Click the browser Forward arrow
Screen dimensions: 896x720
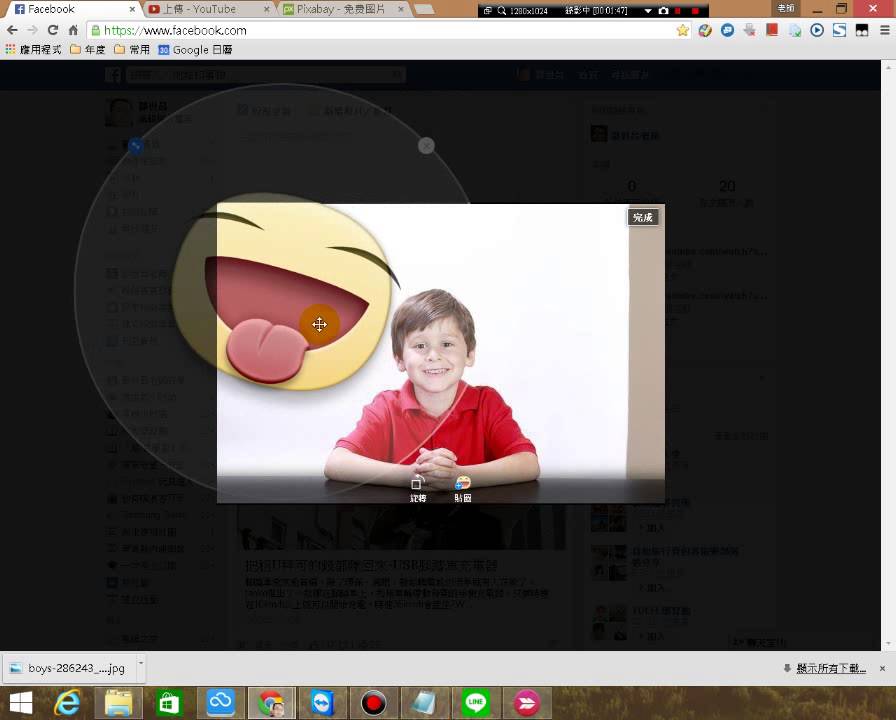point(33,30)
